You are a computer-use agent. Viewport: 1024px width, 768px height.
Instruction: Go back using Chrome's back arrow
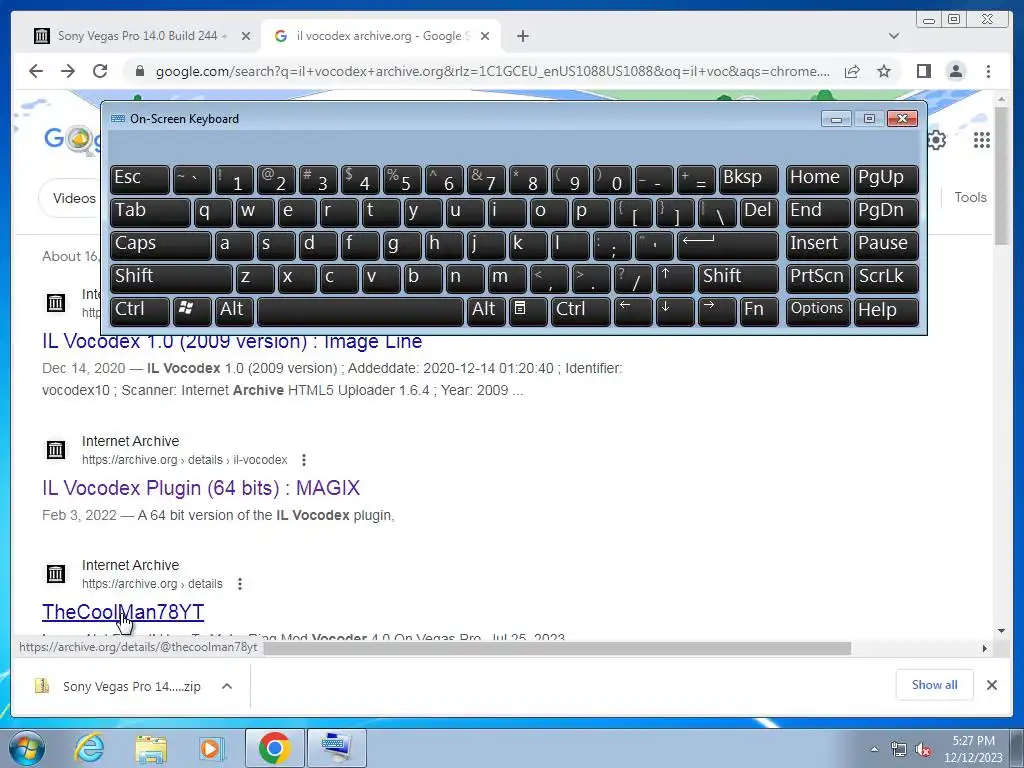coord(36,71)
